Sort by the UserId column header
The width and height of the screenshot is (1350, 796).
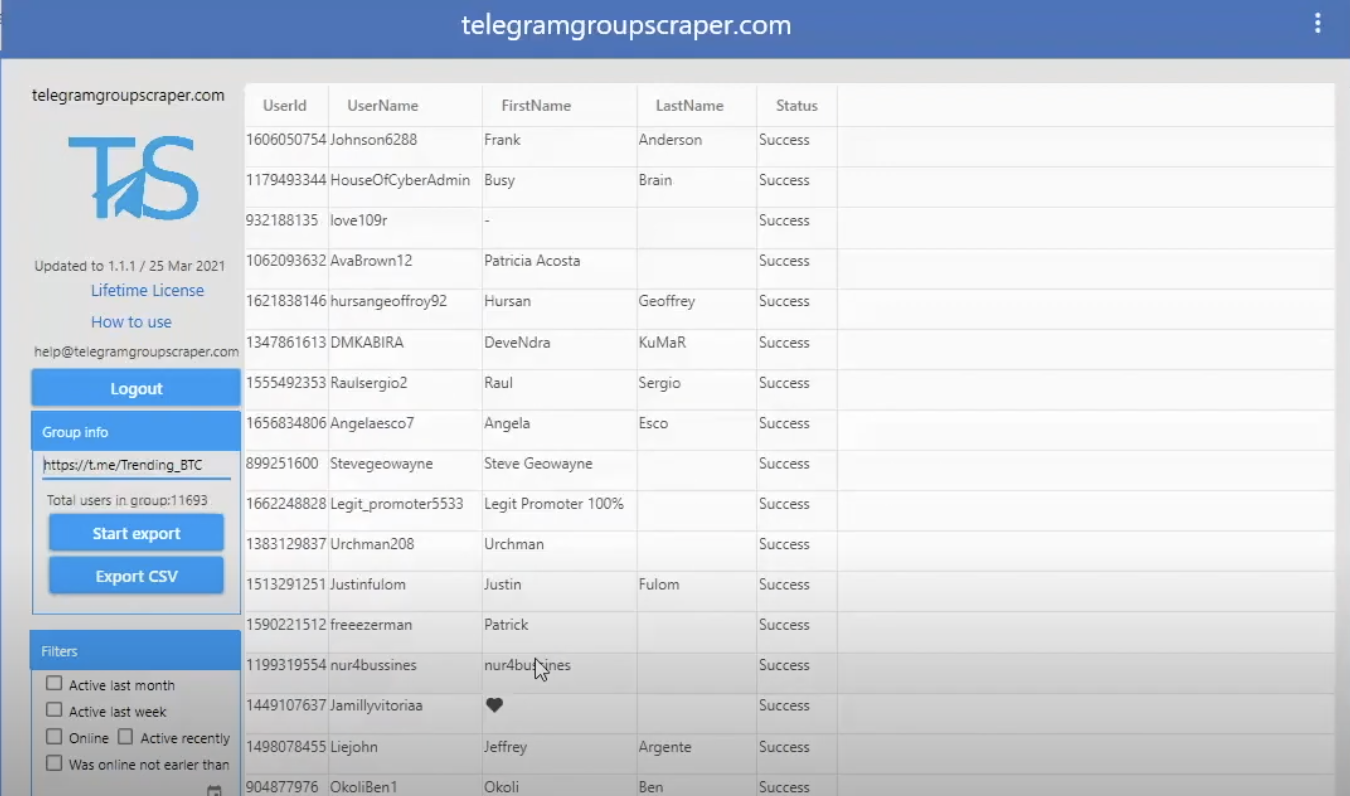click(x=285, y=105)
